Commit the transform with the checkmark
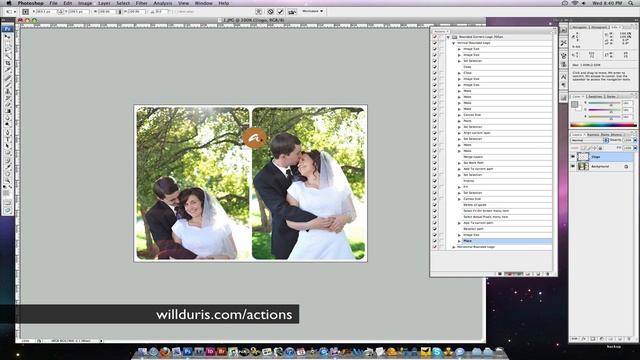Viewport: 640px width, 360px height. click(x=280, y=11)
